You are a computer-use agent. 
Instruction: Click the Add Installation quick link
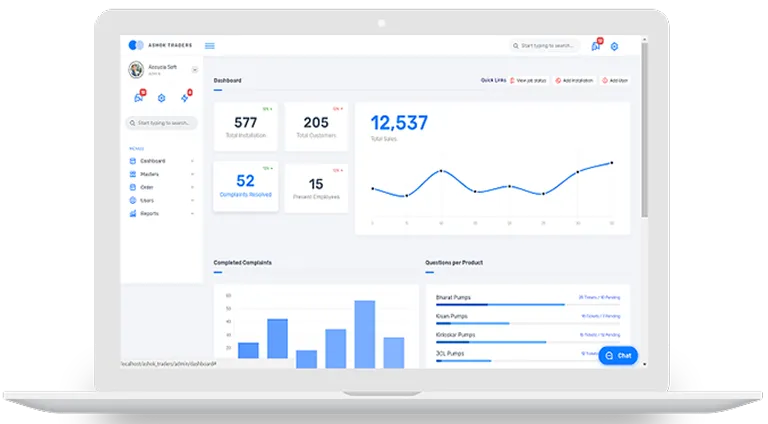click(575, 80)
